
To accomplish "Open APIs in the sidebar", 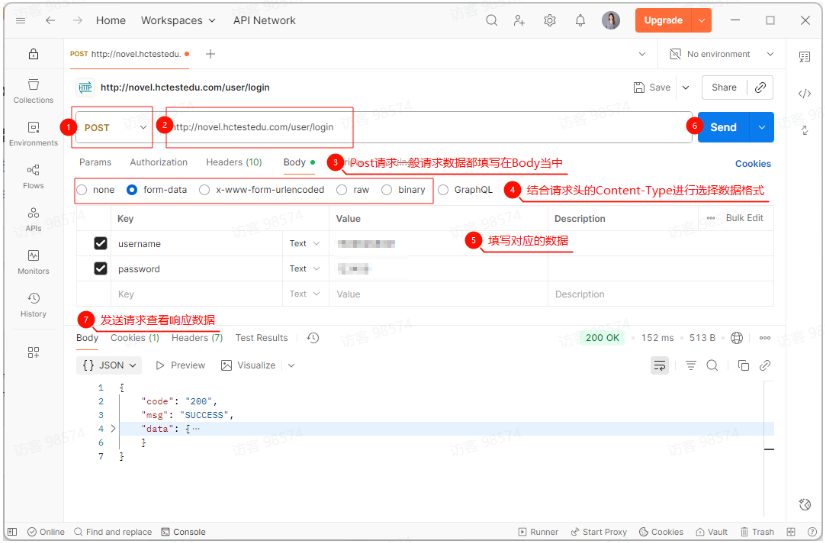I will point(33,219).
